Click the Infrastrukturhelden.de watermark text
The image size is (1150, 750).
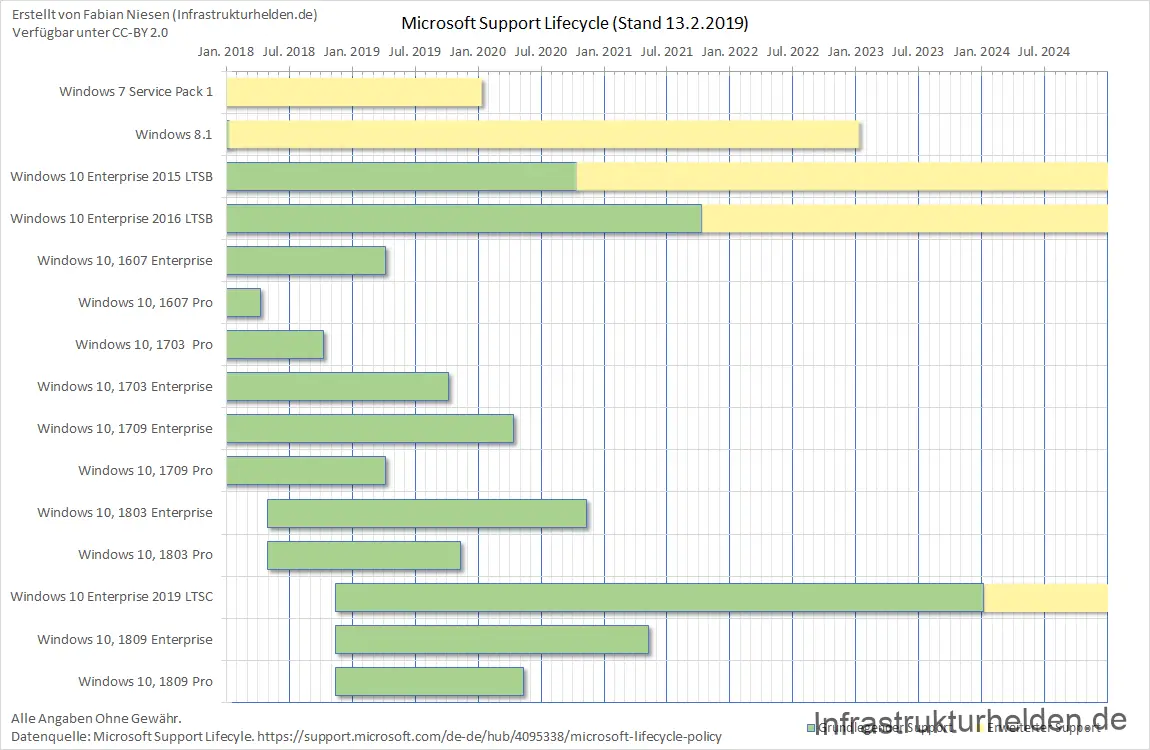970,720
